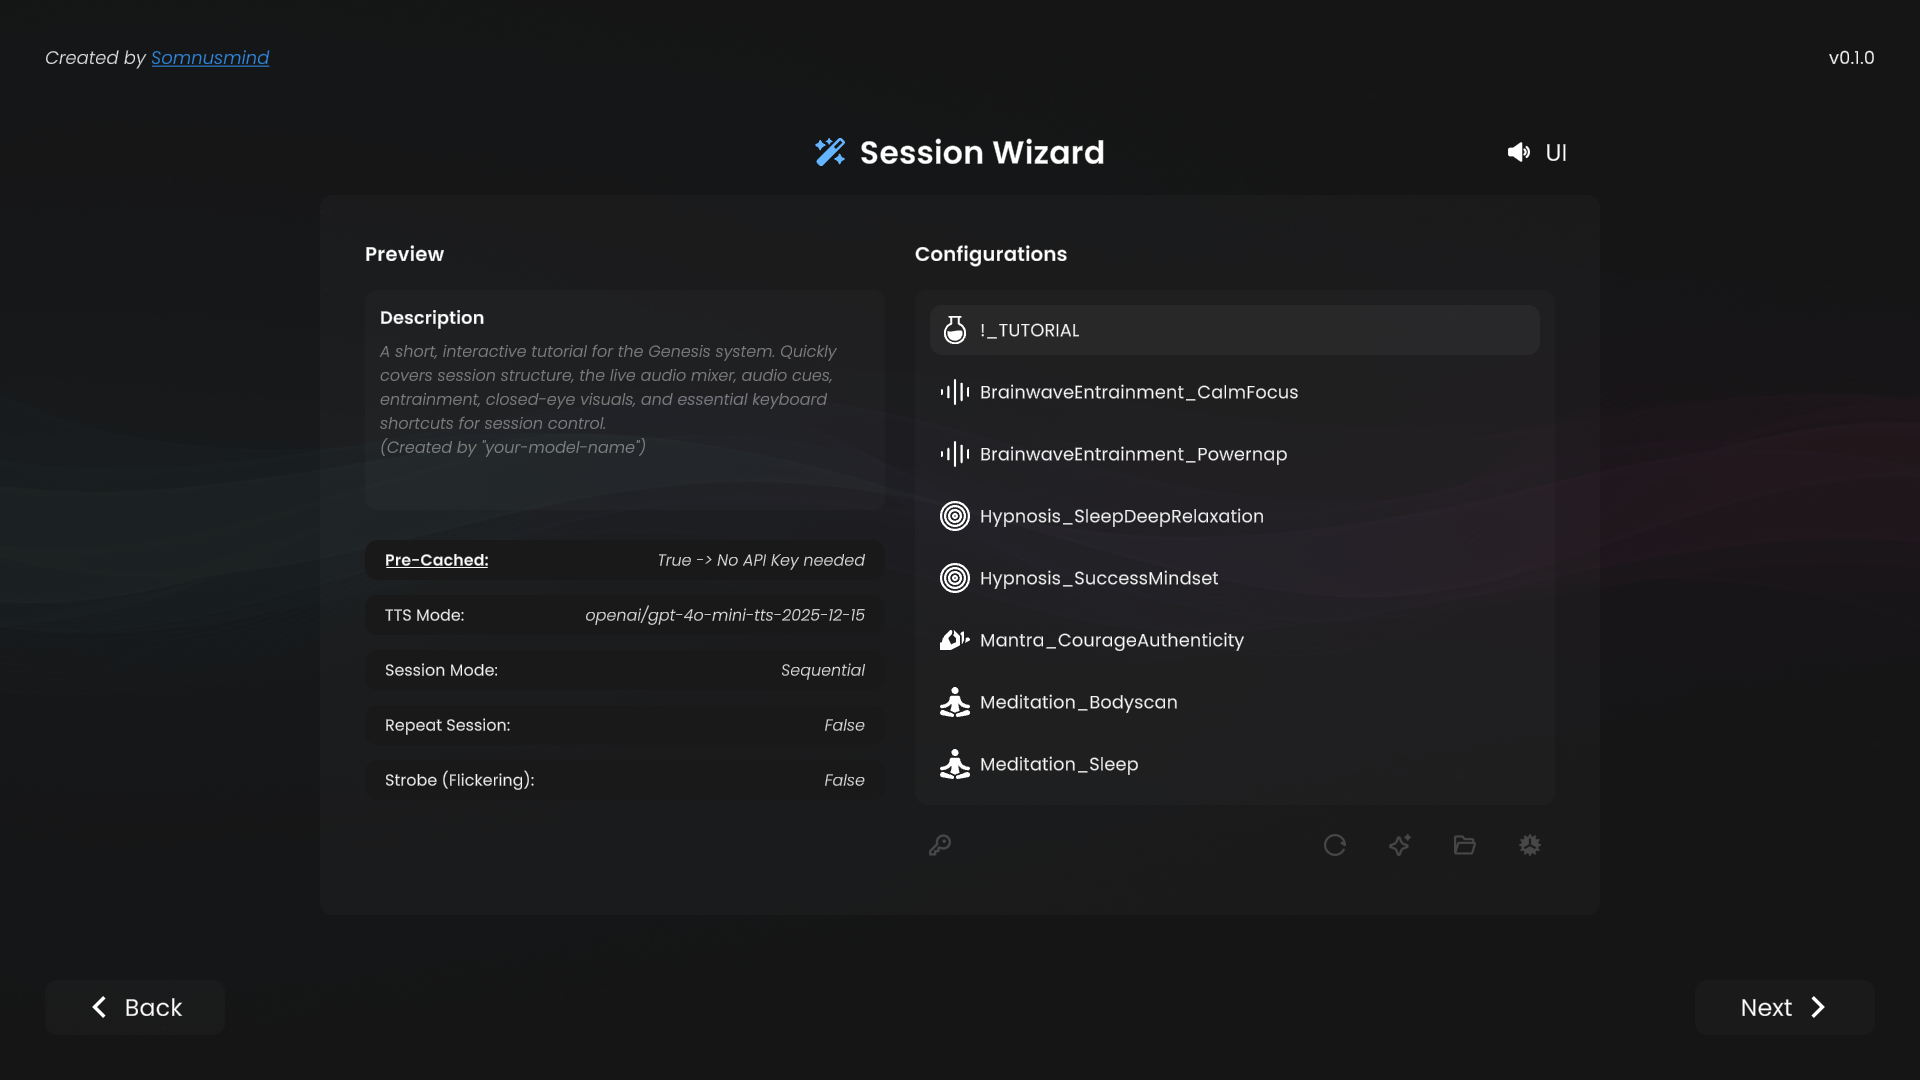Click the flask icon beside !_TUTORIAL

tap(955, 330)
